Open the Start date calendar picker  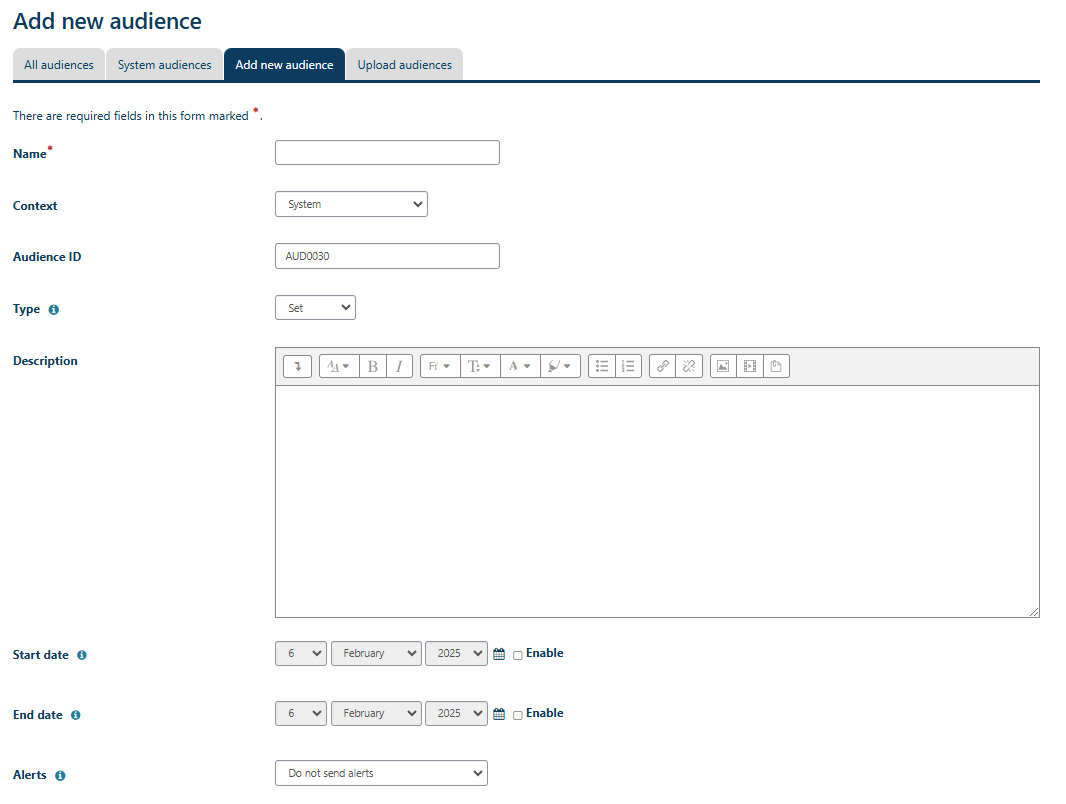(499, 653)
